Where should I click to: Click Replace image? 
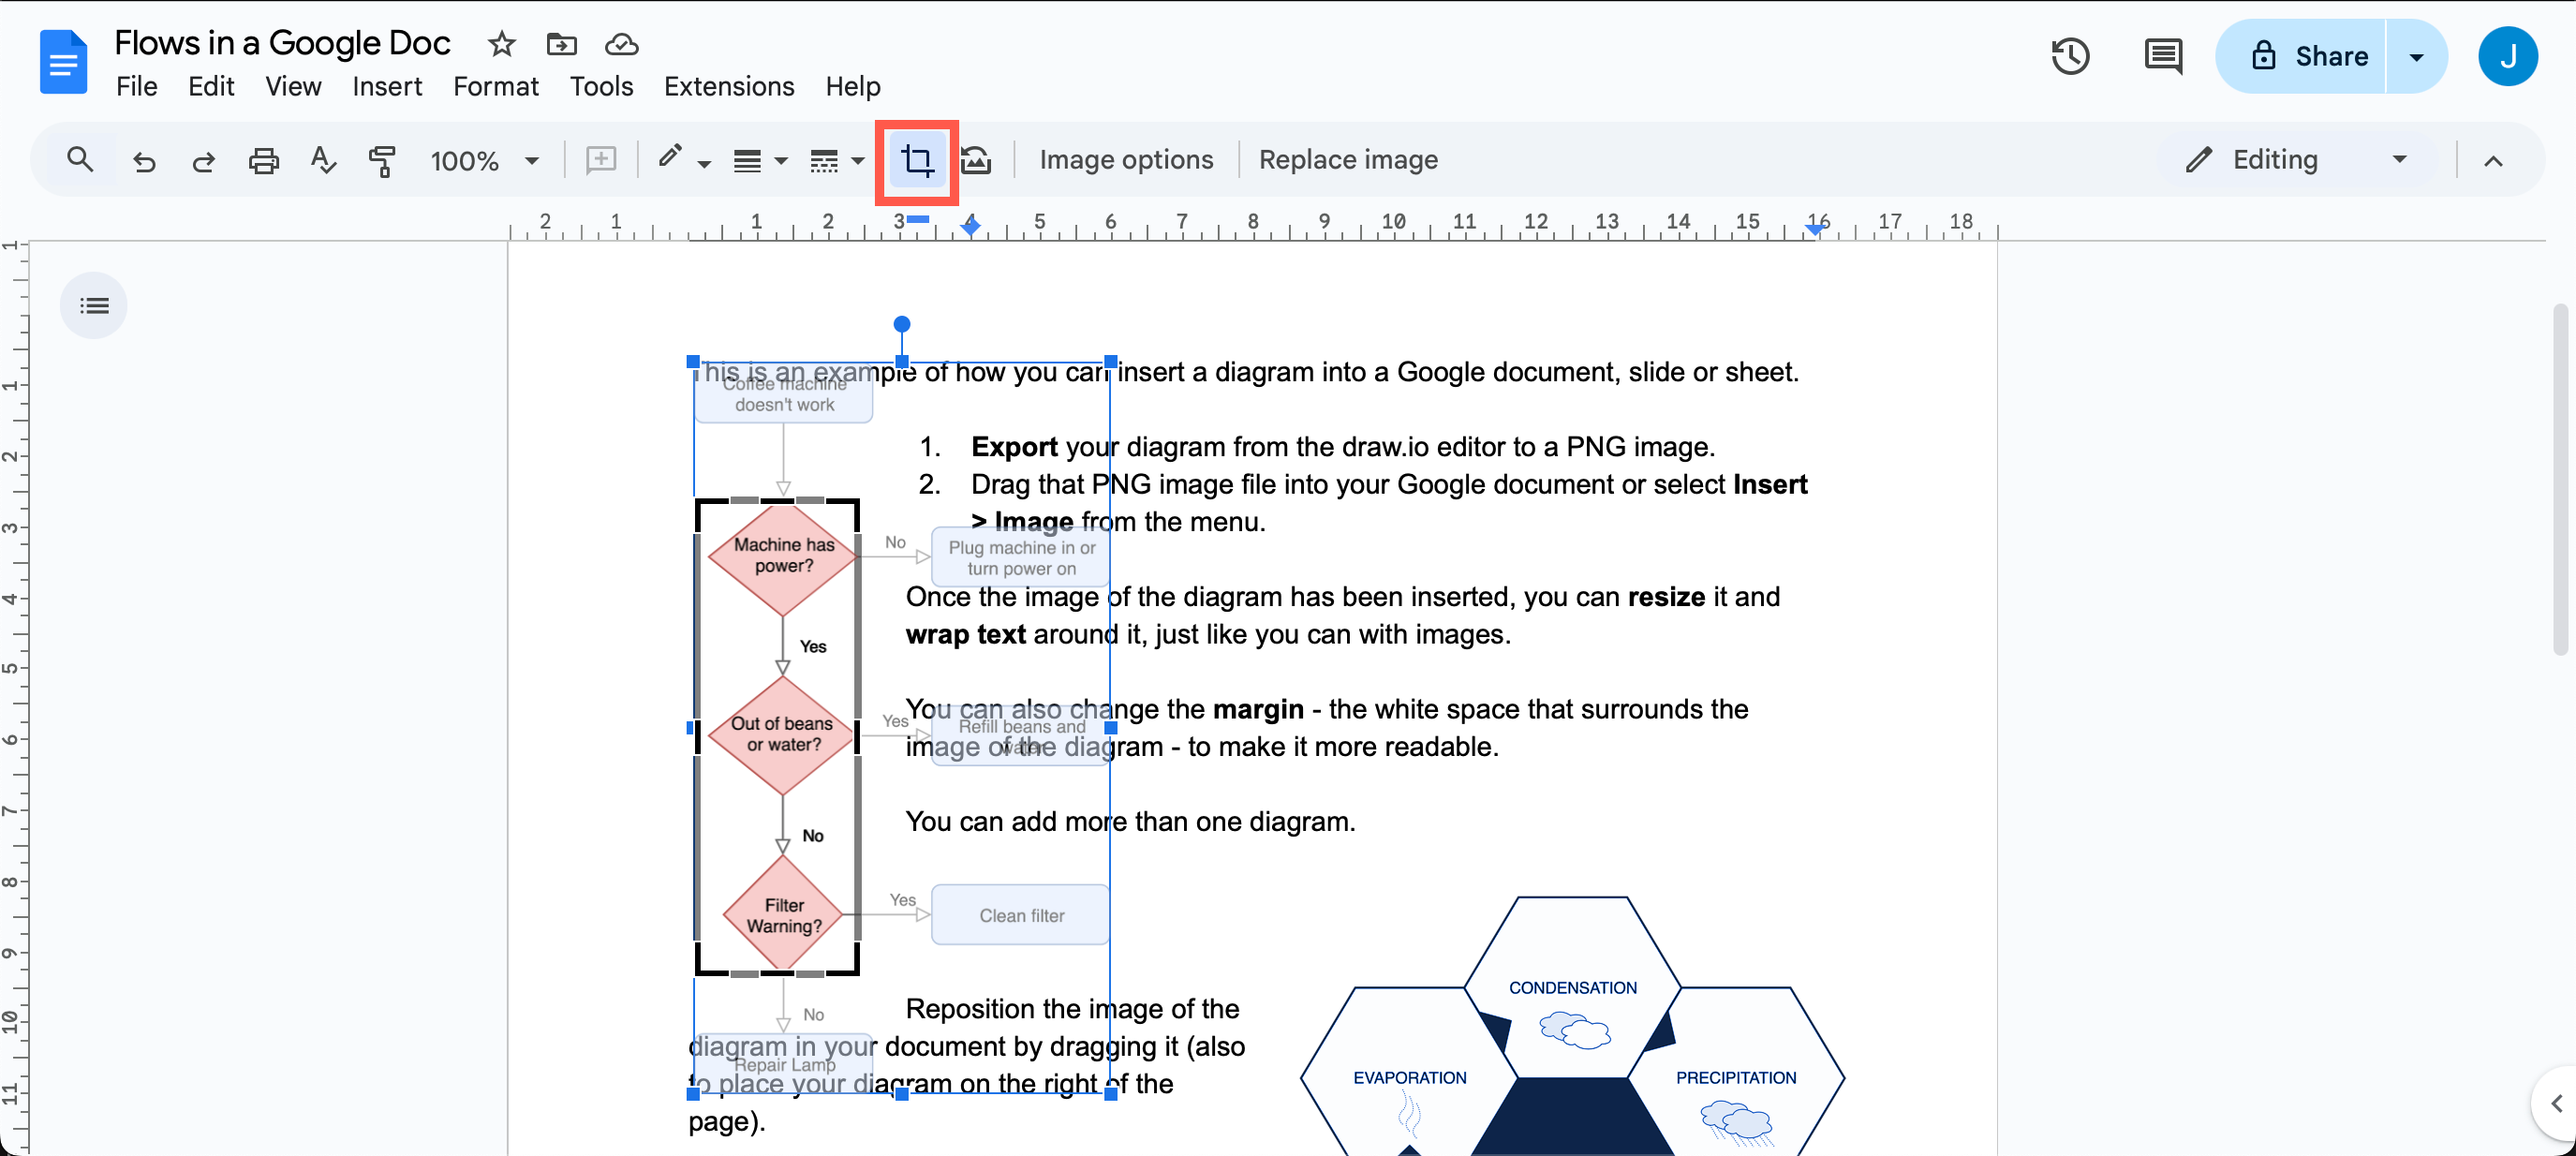(x=1348, y=159)
